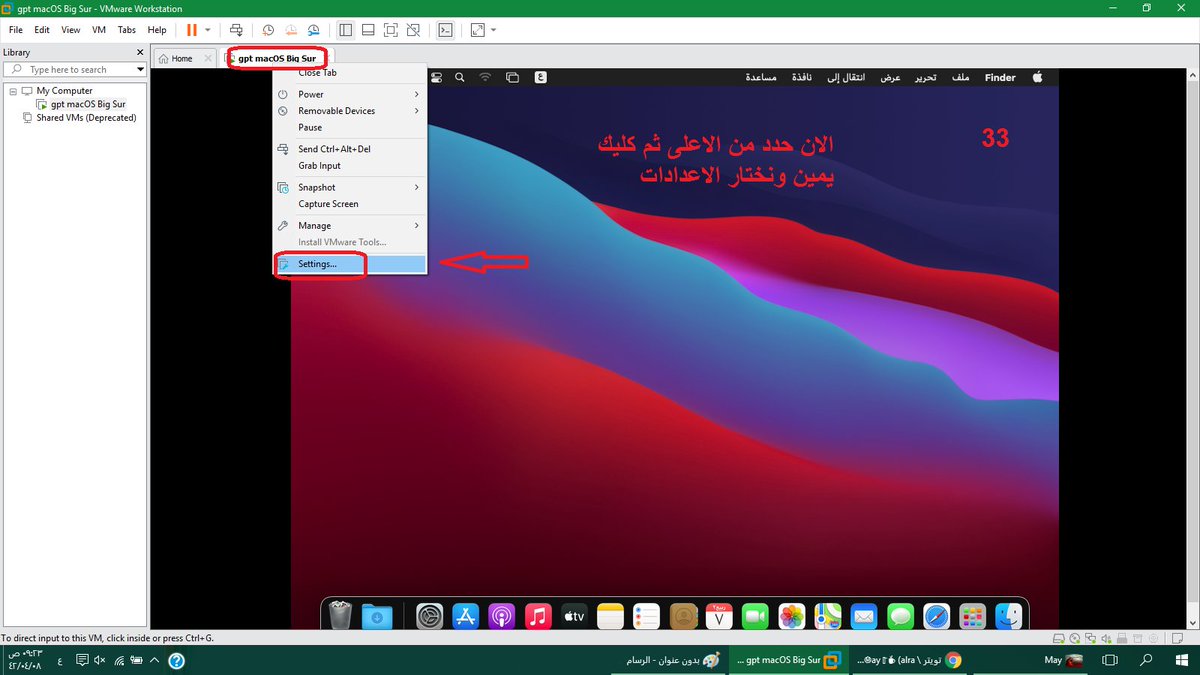Open Messages app in the dock

tap(900, 616)
